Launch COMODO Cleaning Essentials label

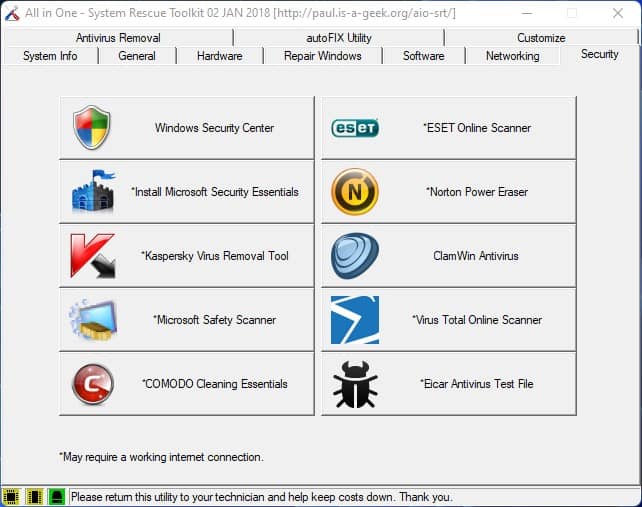click(215, 384)
